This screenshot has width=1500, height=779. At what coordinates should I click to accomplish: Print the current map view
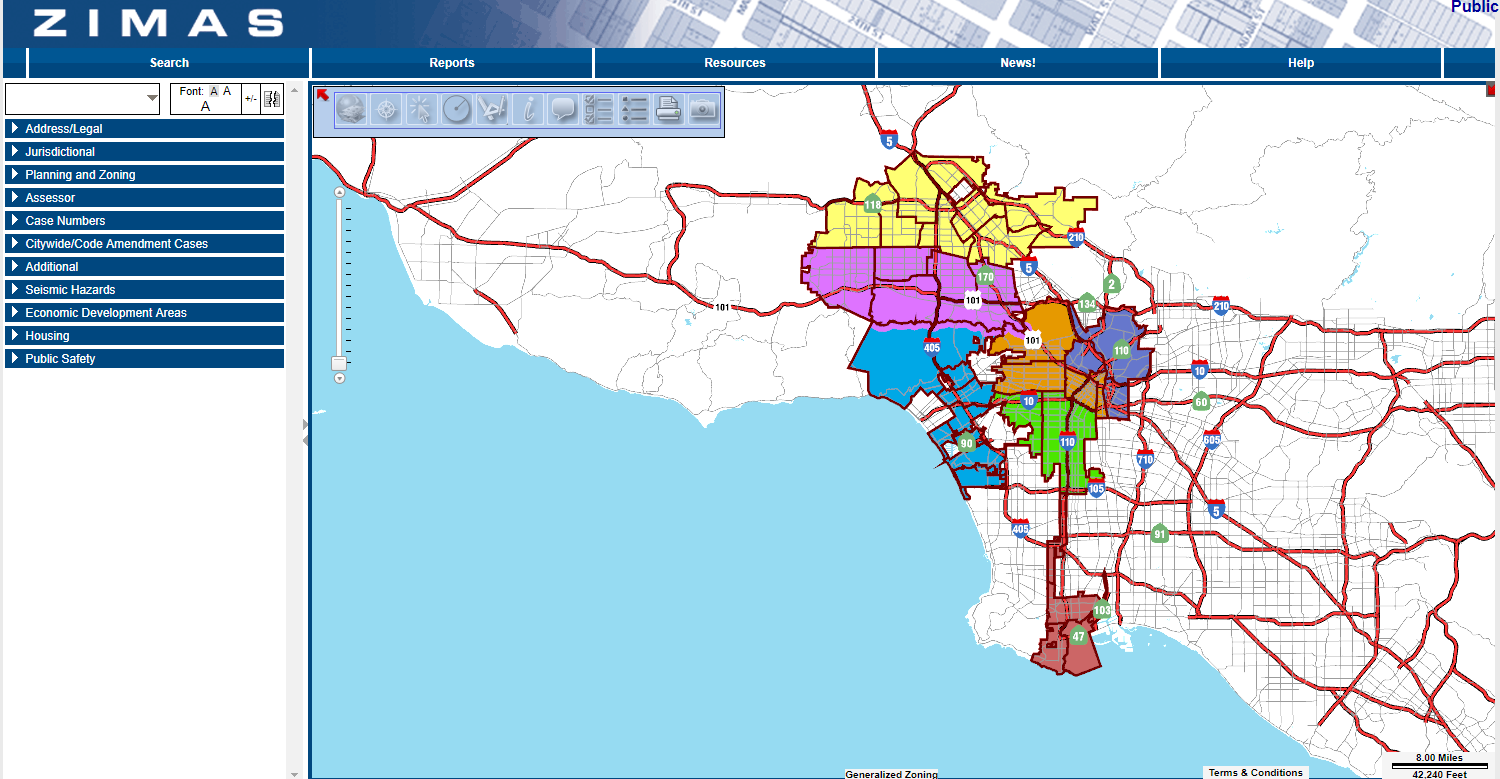(x=668, y=110)
